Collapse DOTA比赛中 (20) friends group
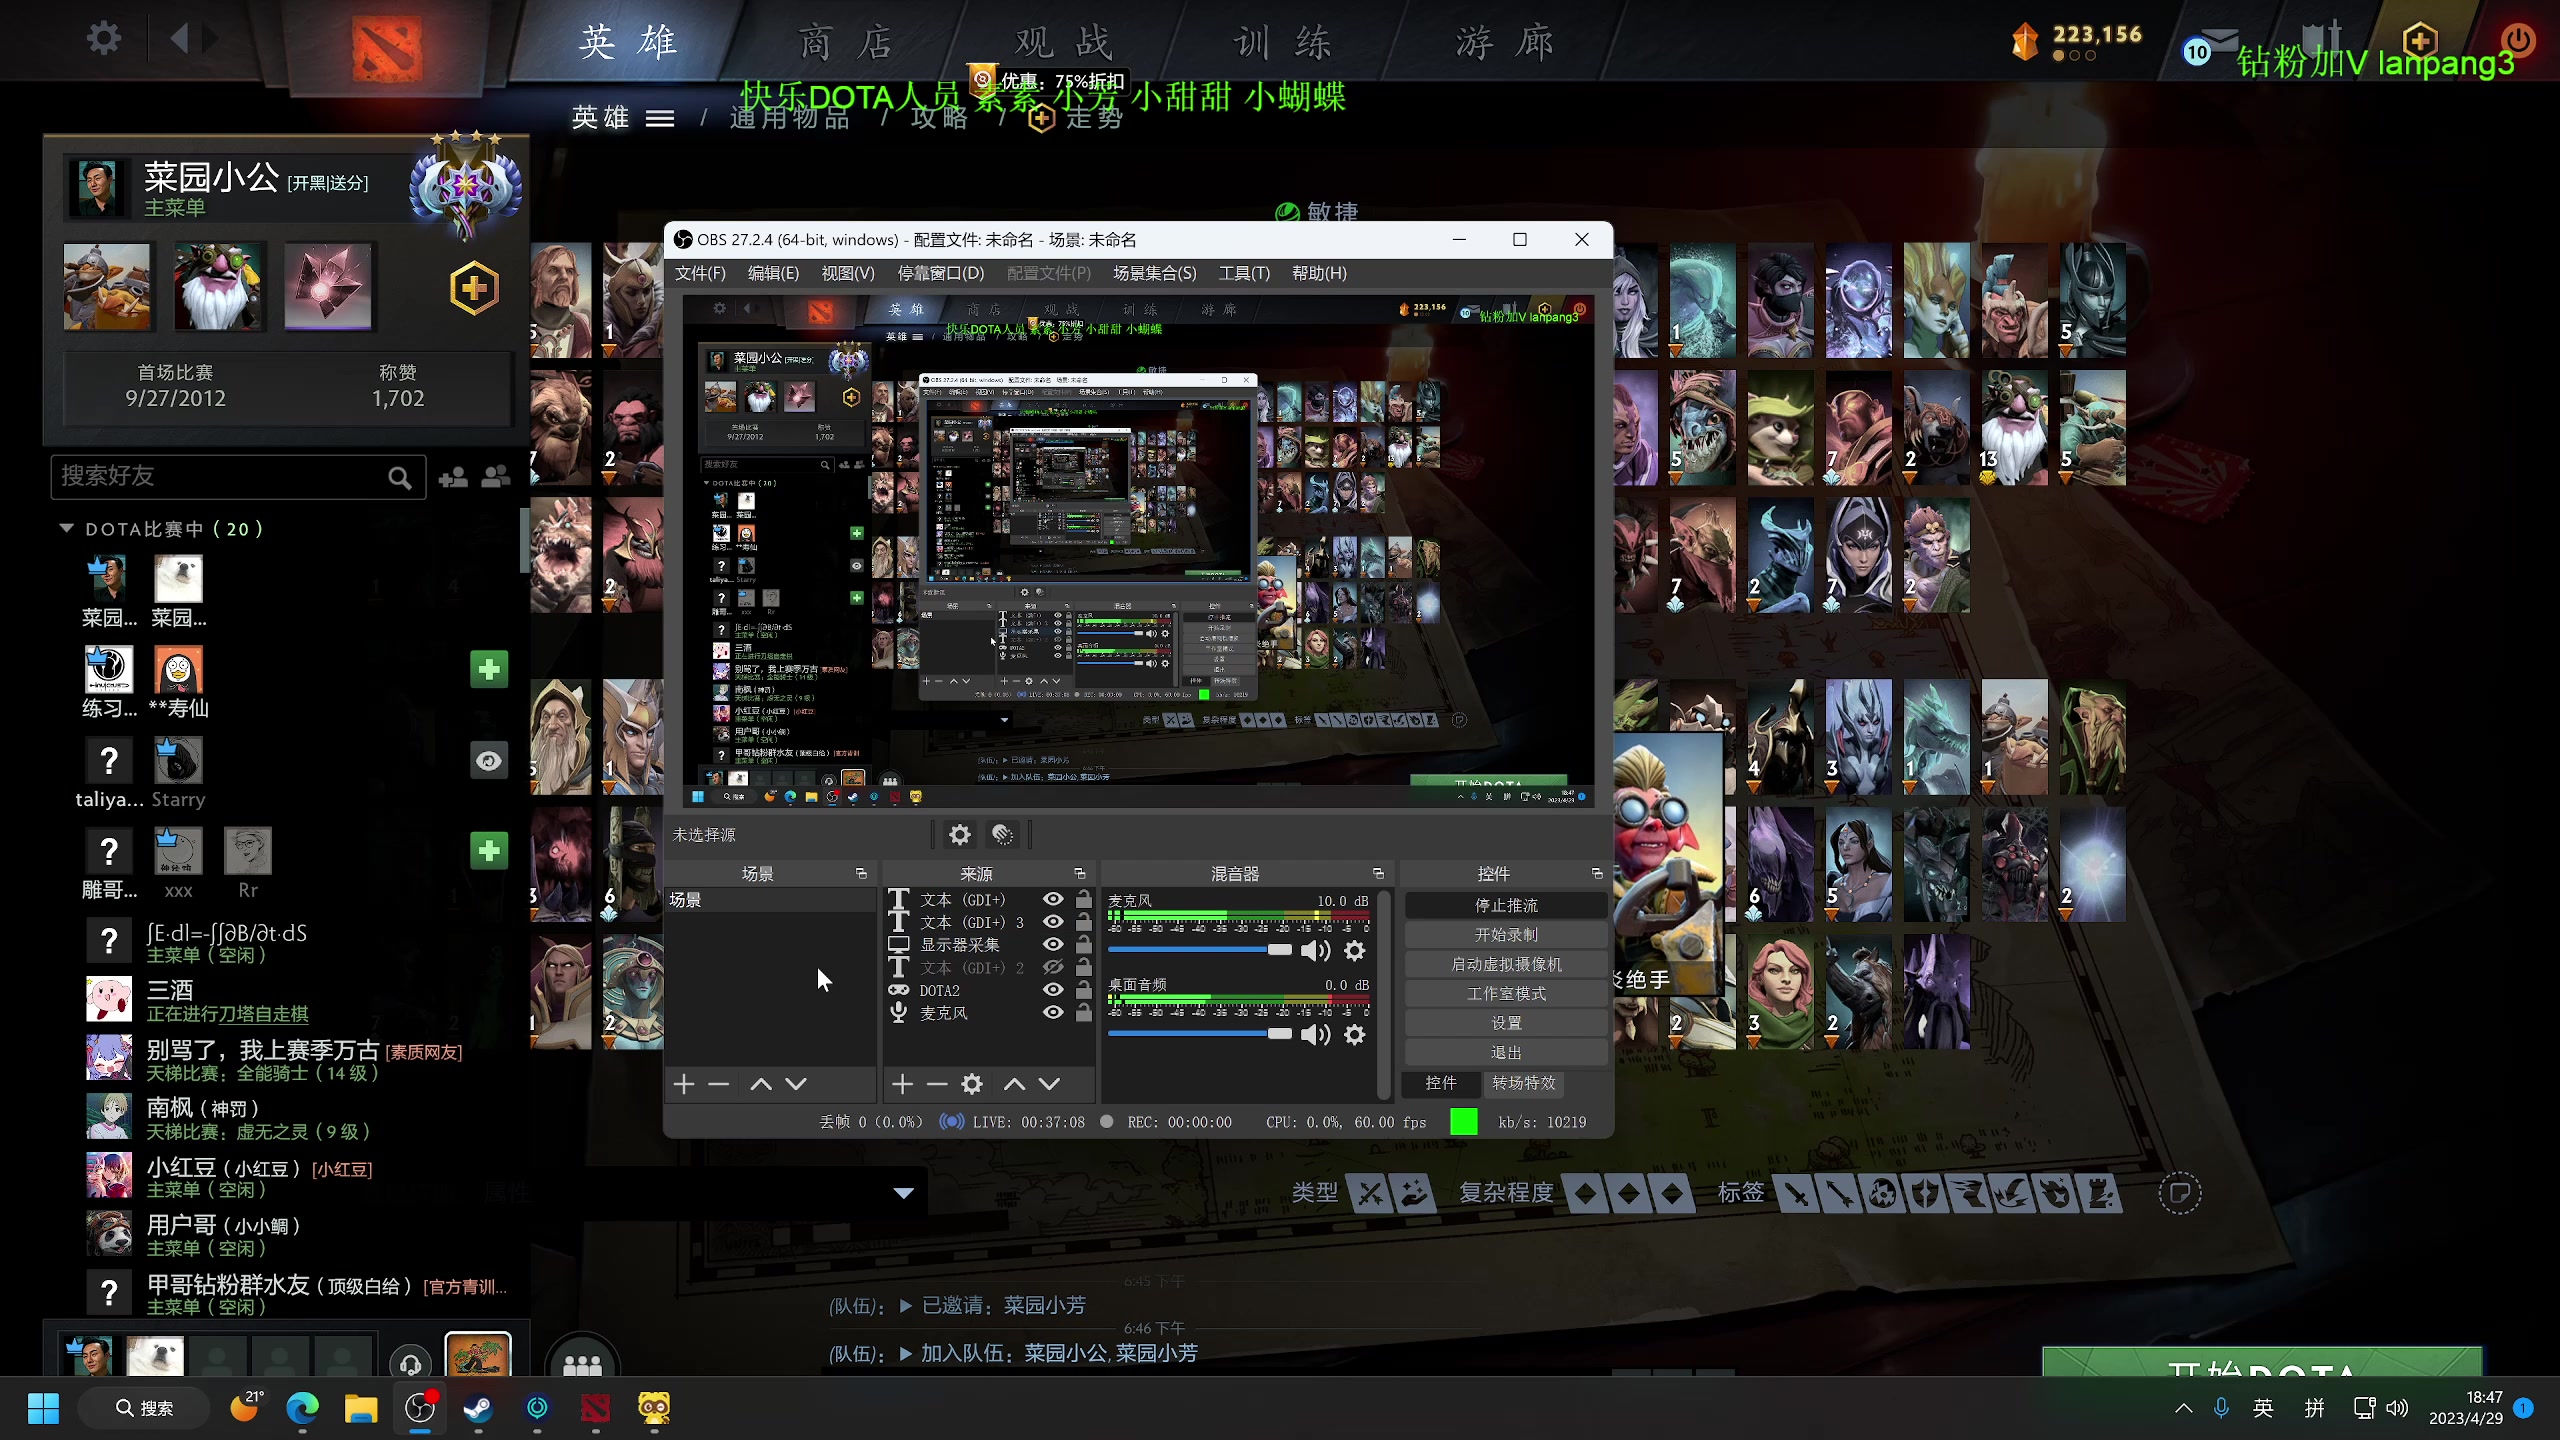This screenshot has height=1440, width=2560. [x=67, y=528]
